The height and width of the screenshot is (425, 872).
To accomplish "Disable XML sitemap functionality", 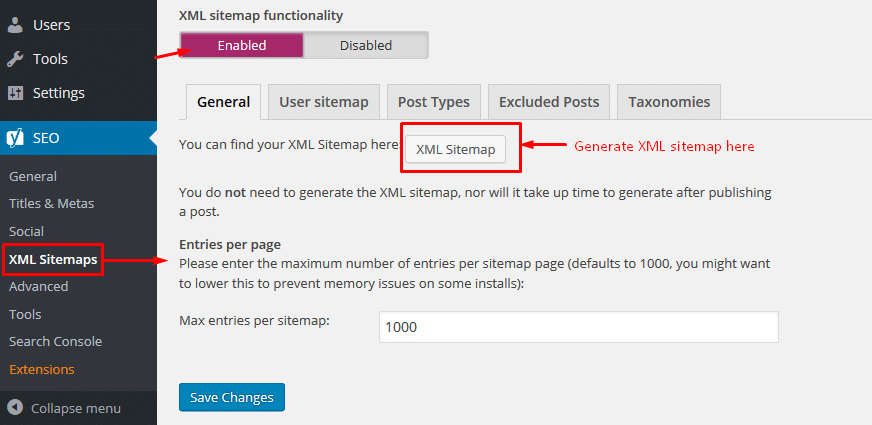I will click(x=366, y=45).
